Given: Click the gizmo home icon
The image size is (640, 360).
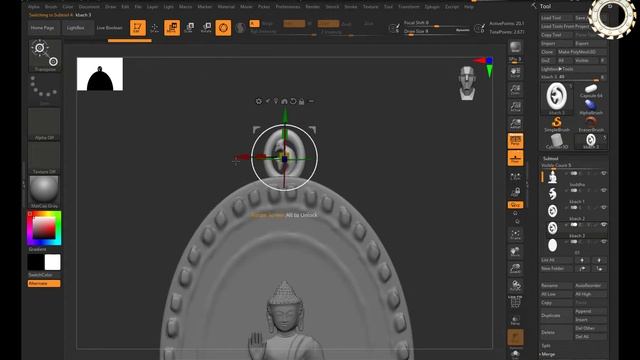Looking at the screenshot, I should pos(284,101).
